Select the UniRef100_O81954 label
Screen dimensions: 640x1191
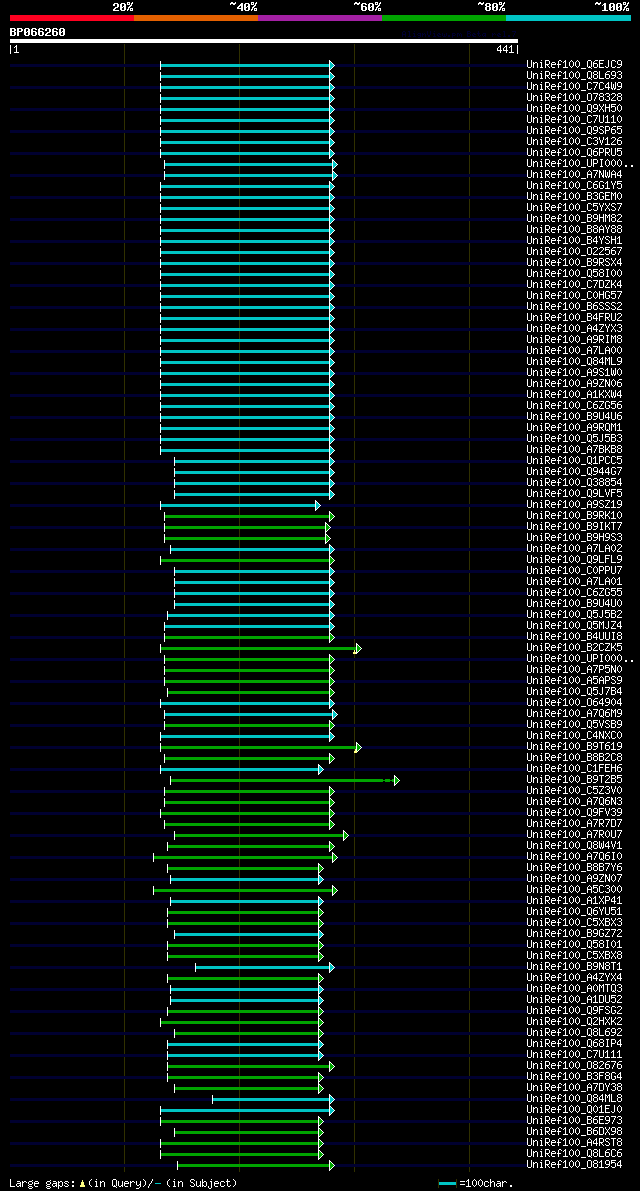pyautogui.click(x=574, y=1166)
